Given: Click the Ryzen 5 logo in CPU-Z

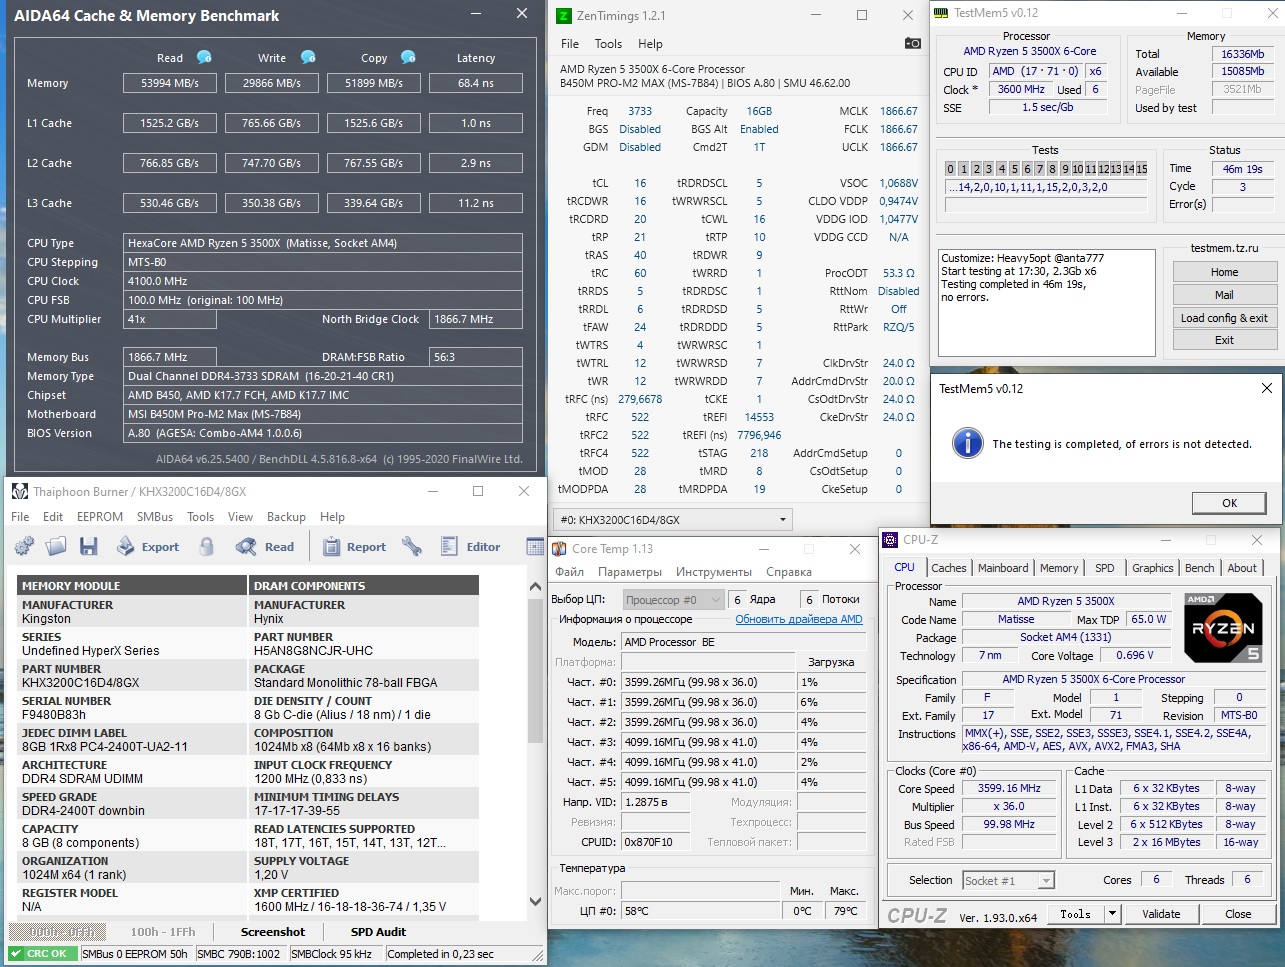Looking at the screenshot, I should pos(1222,628).
